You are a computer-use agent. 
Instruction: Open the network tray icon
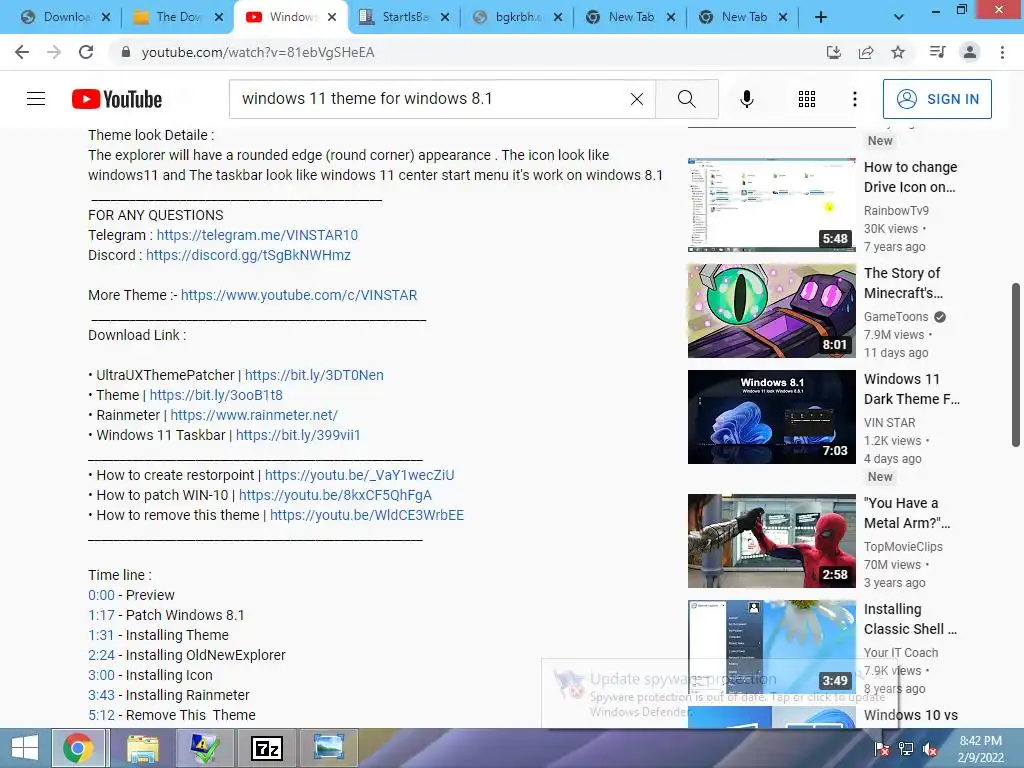tap(906, 749)
